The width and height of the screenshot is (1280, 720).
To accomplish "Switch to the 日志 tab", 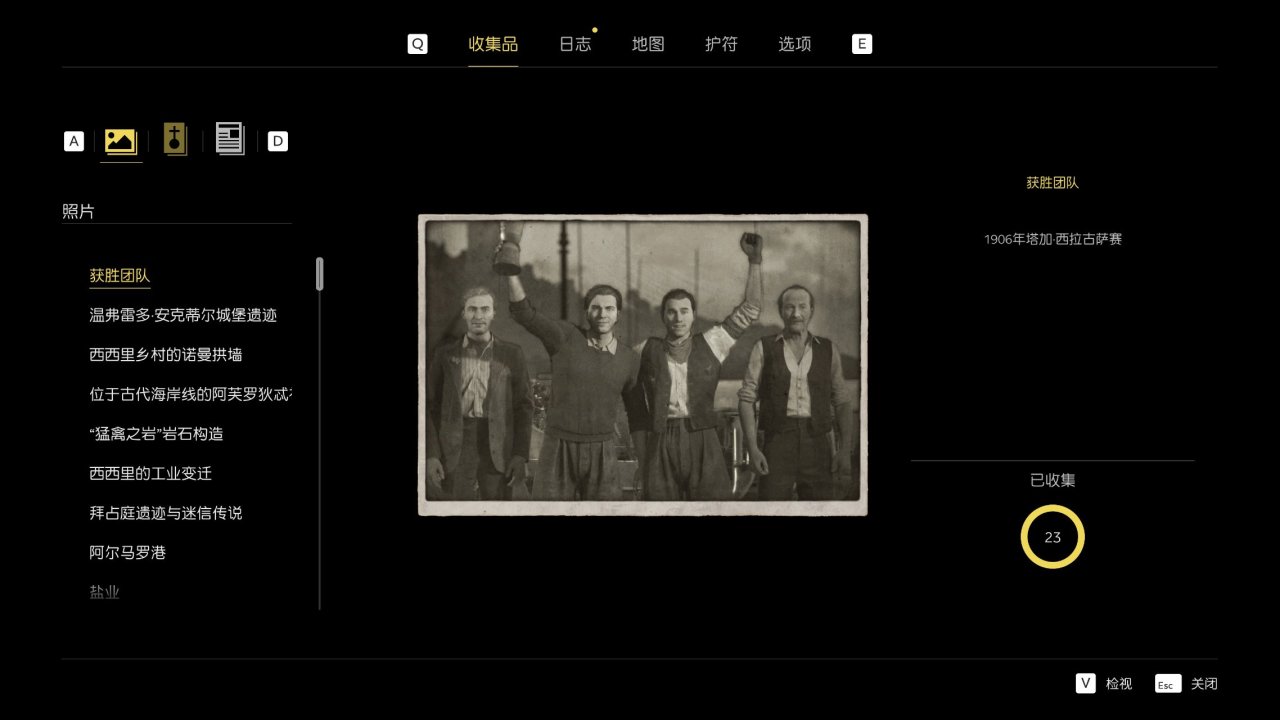I will 575,44.
